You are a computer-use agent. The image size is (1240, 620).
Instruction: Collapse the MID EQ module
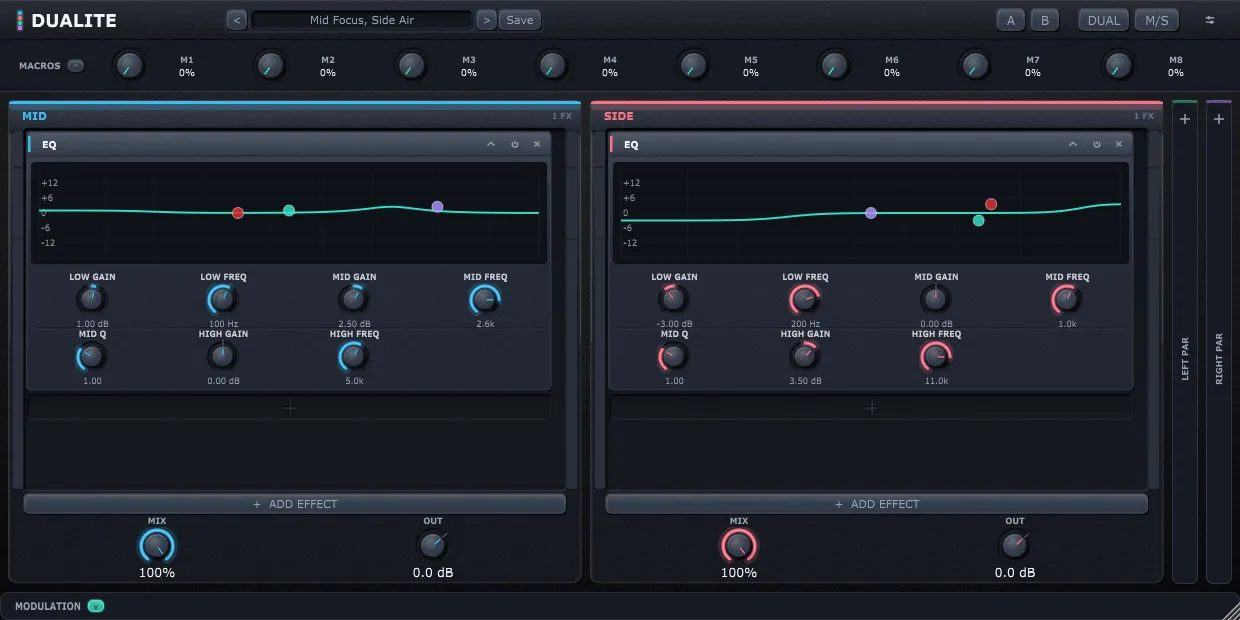tap(491, 144)
